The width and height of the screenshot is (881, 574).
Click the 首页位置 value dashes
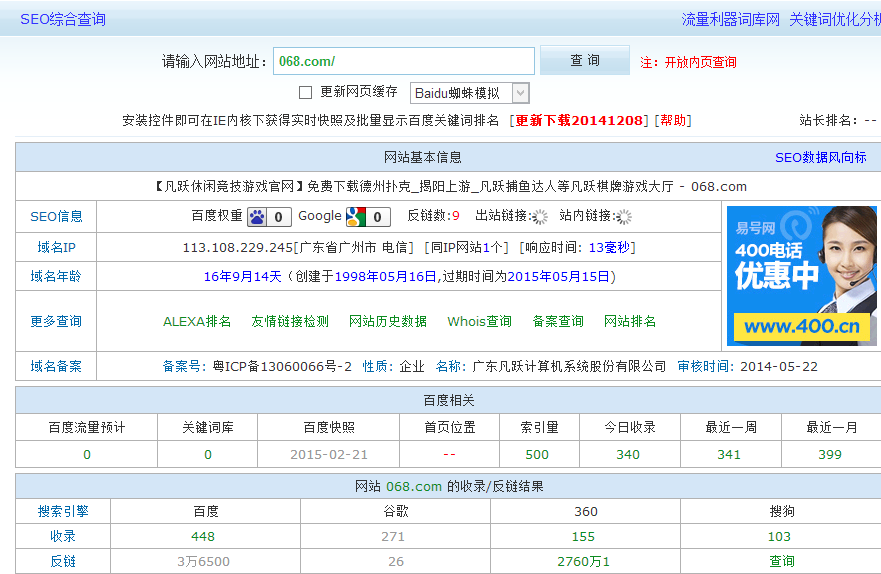[449, 455]
